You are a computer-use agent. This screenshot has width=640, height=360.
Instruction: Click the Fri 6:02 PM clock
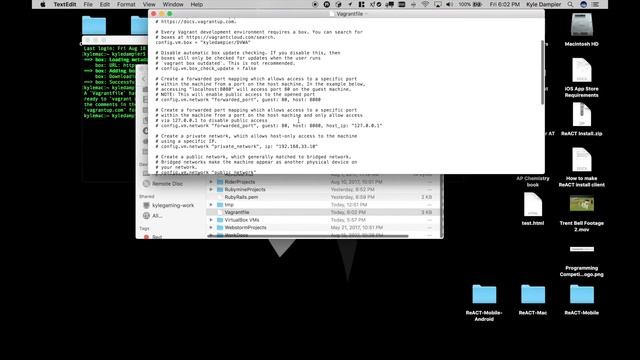pyautogui.click(x=504, y=4)
